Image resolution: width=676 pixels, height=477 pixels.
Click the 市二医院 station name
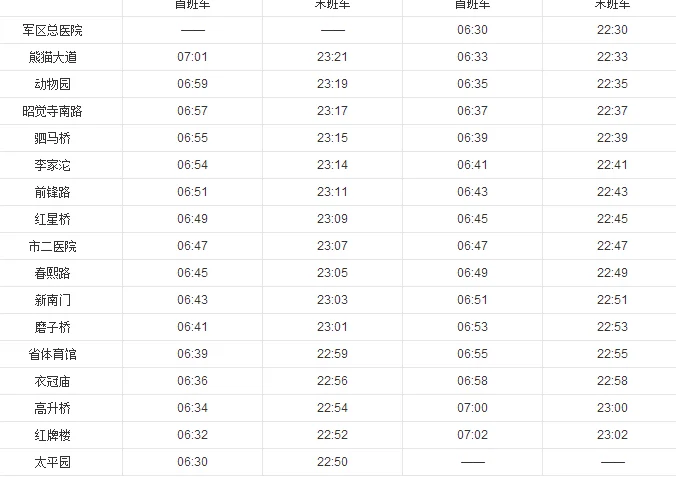(53, 246)
